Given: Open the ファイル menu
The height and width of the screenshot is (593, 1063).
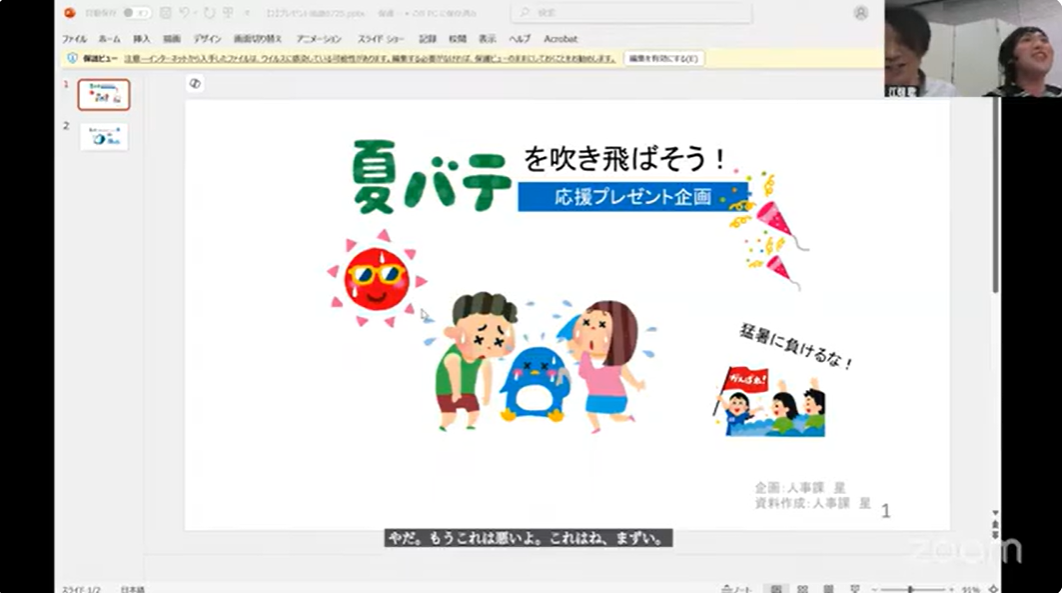Looking at the screenshot, I should click(x=75, y=39).
